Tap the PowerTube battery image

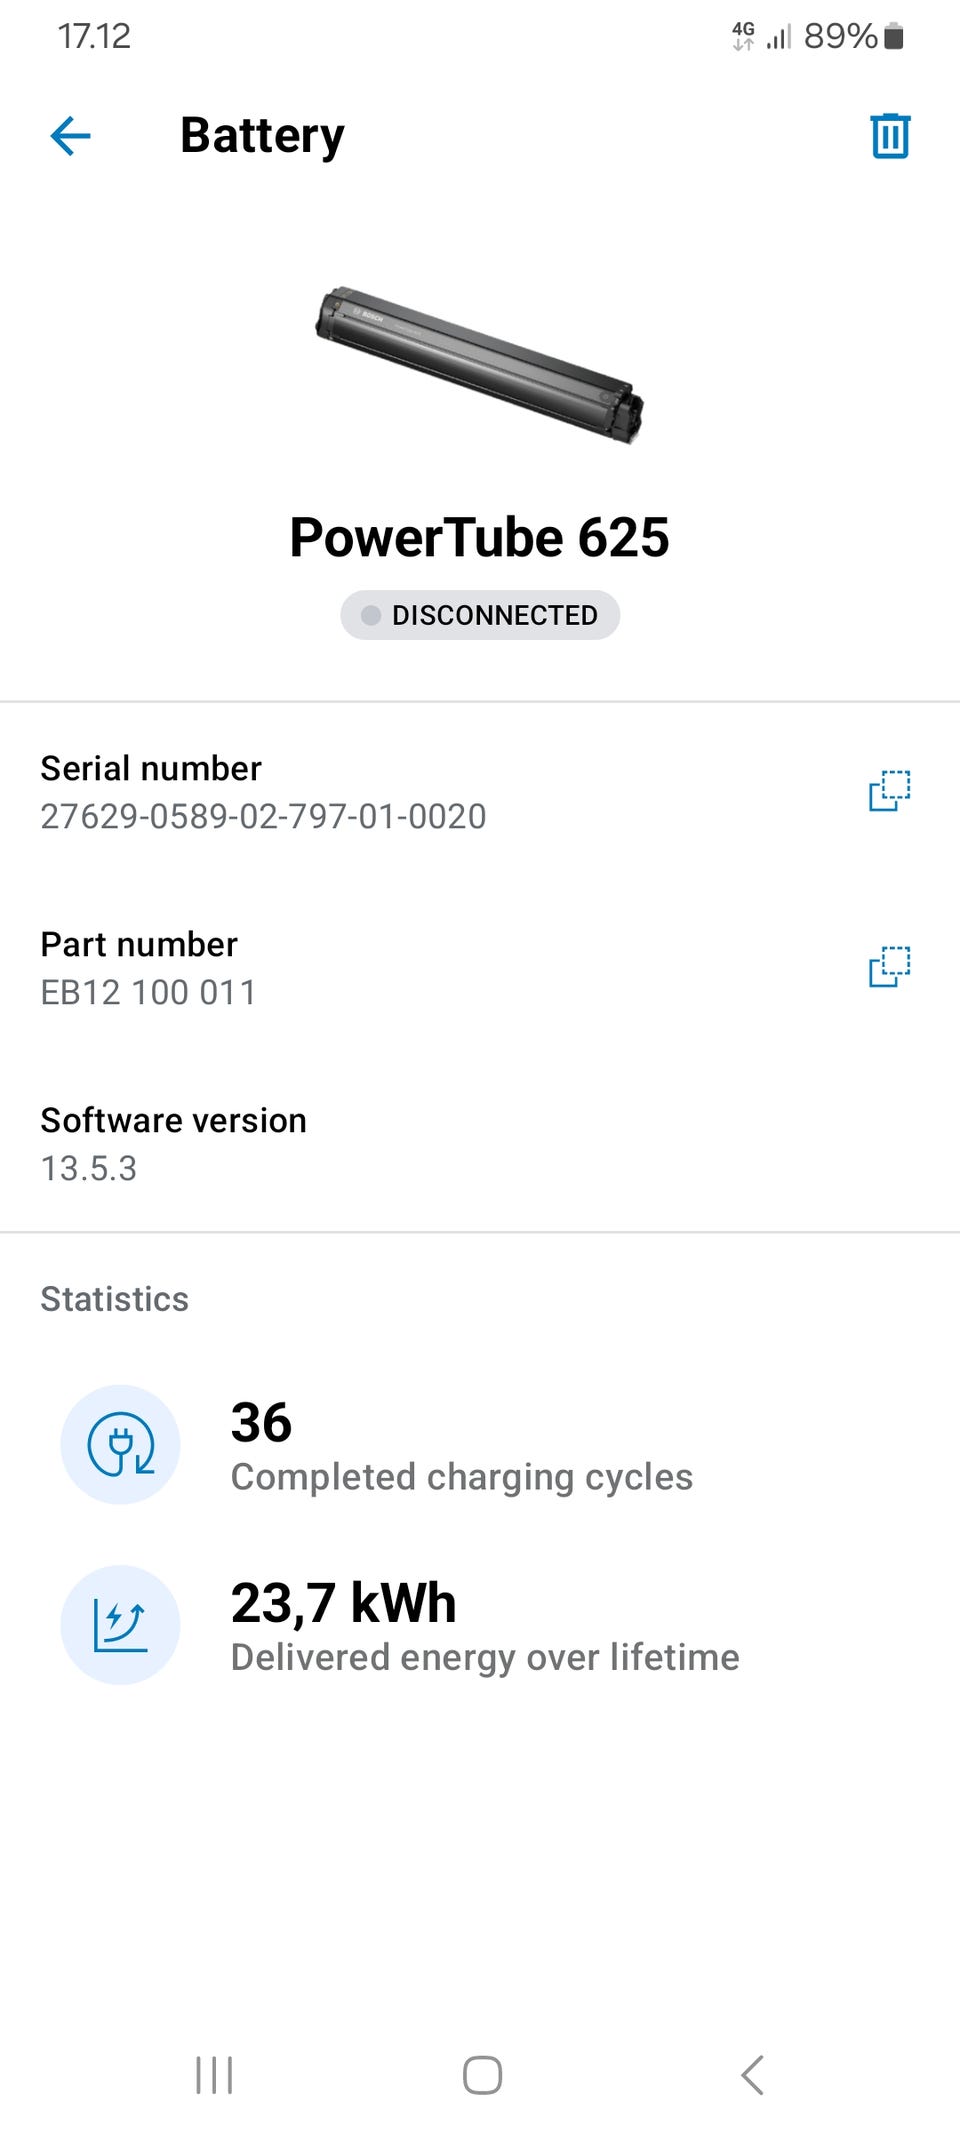(x=480, y=365)
